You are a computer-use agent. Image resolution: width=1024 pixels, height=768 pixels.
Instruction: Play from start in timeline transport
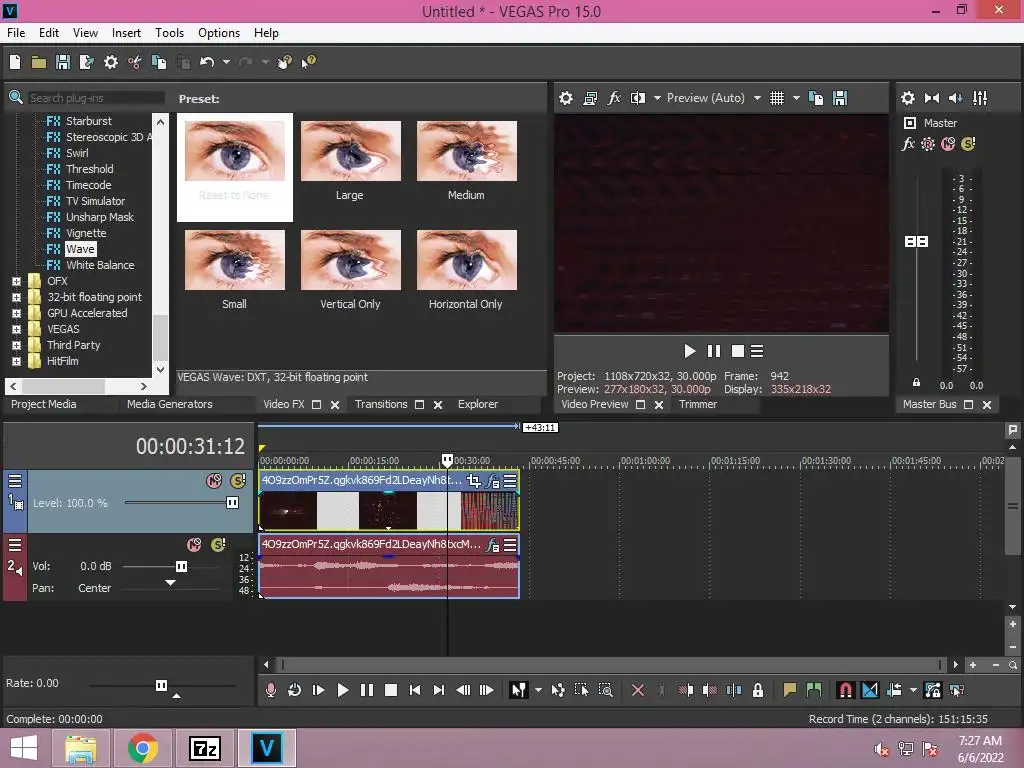coord(319,690)
